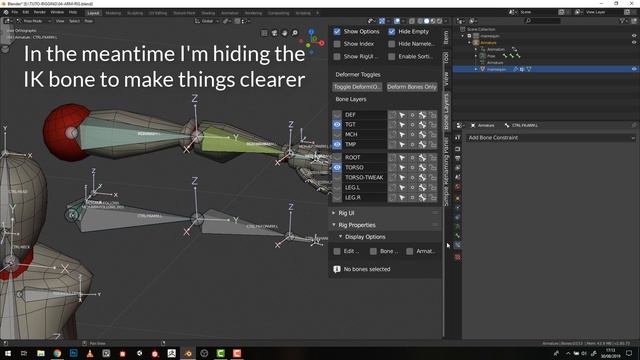This screenshot has width=640, height=360.
Task: Click the Pose menu in viewport header
Action: (x=88, y=21)
